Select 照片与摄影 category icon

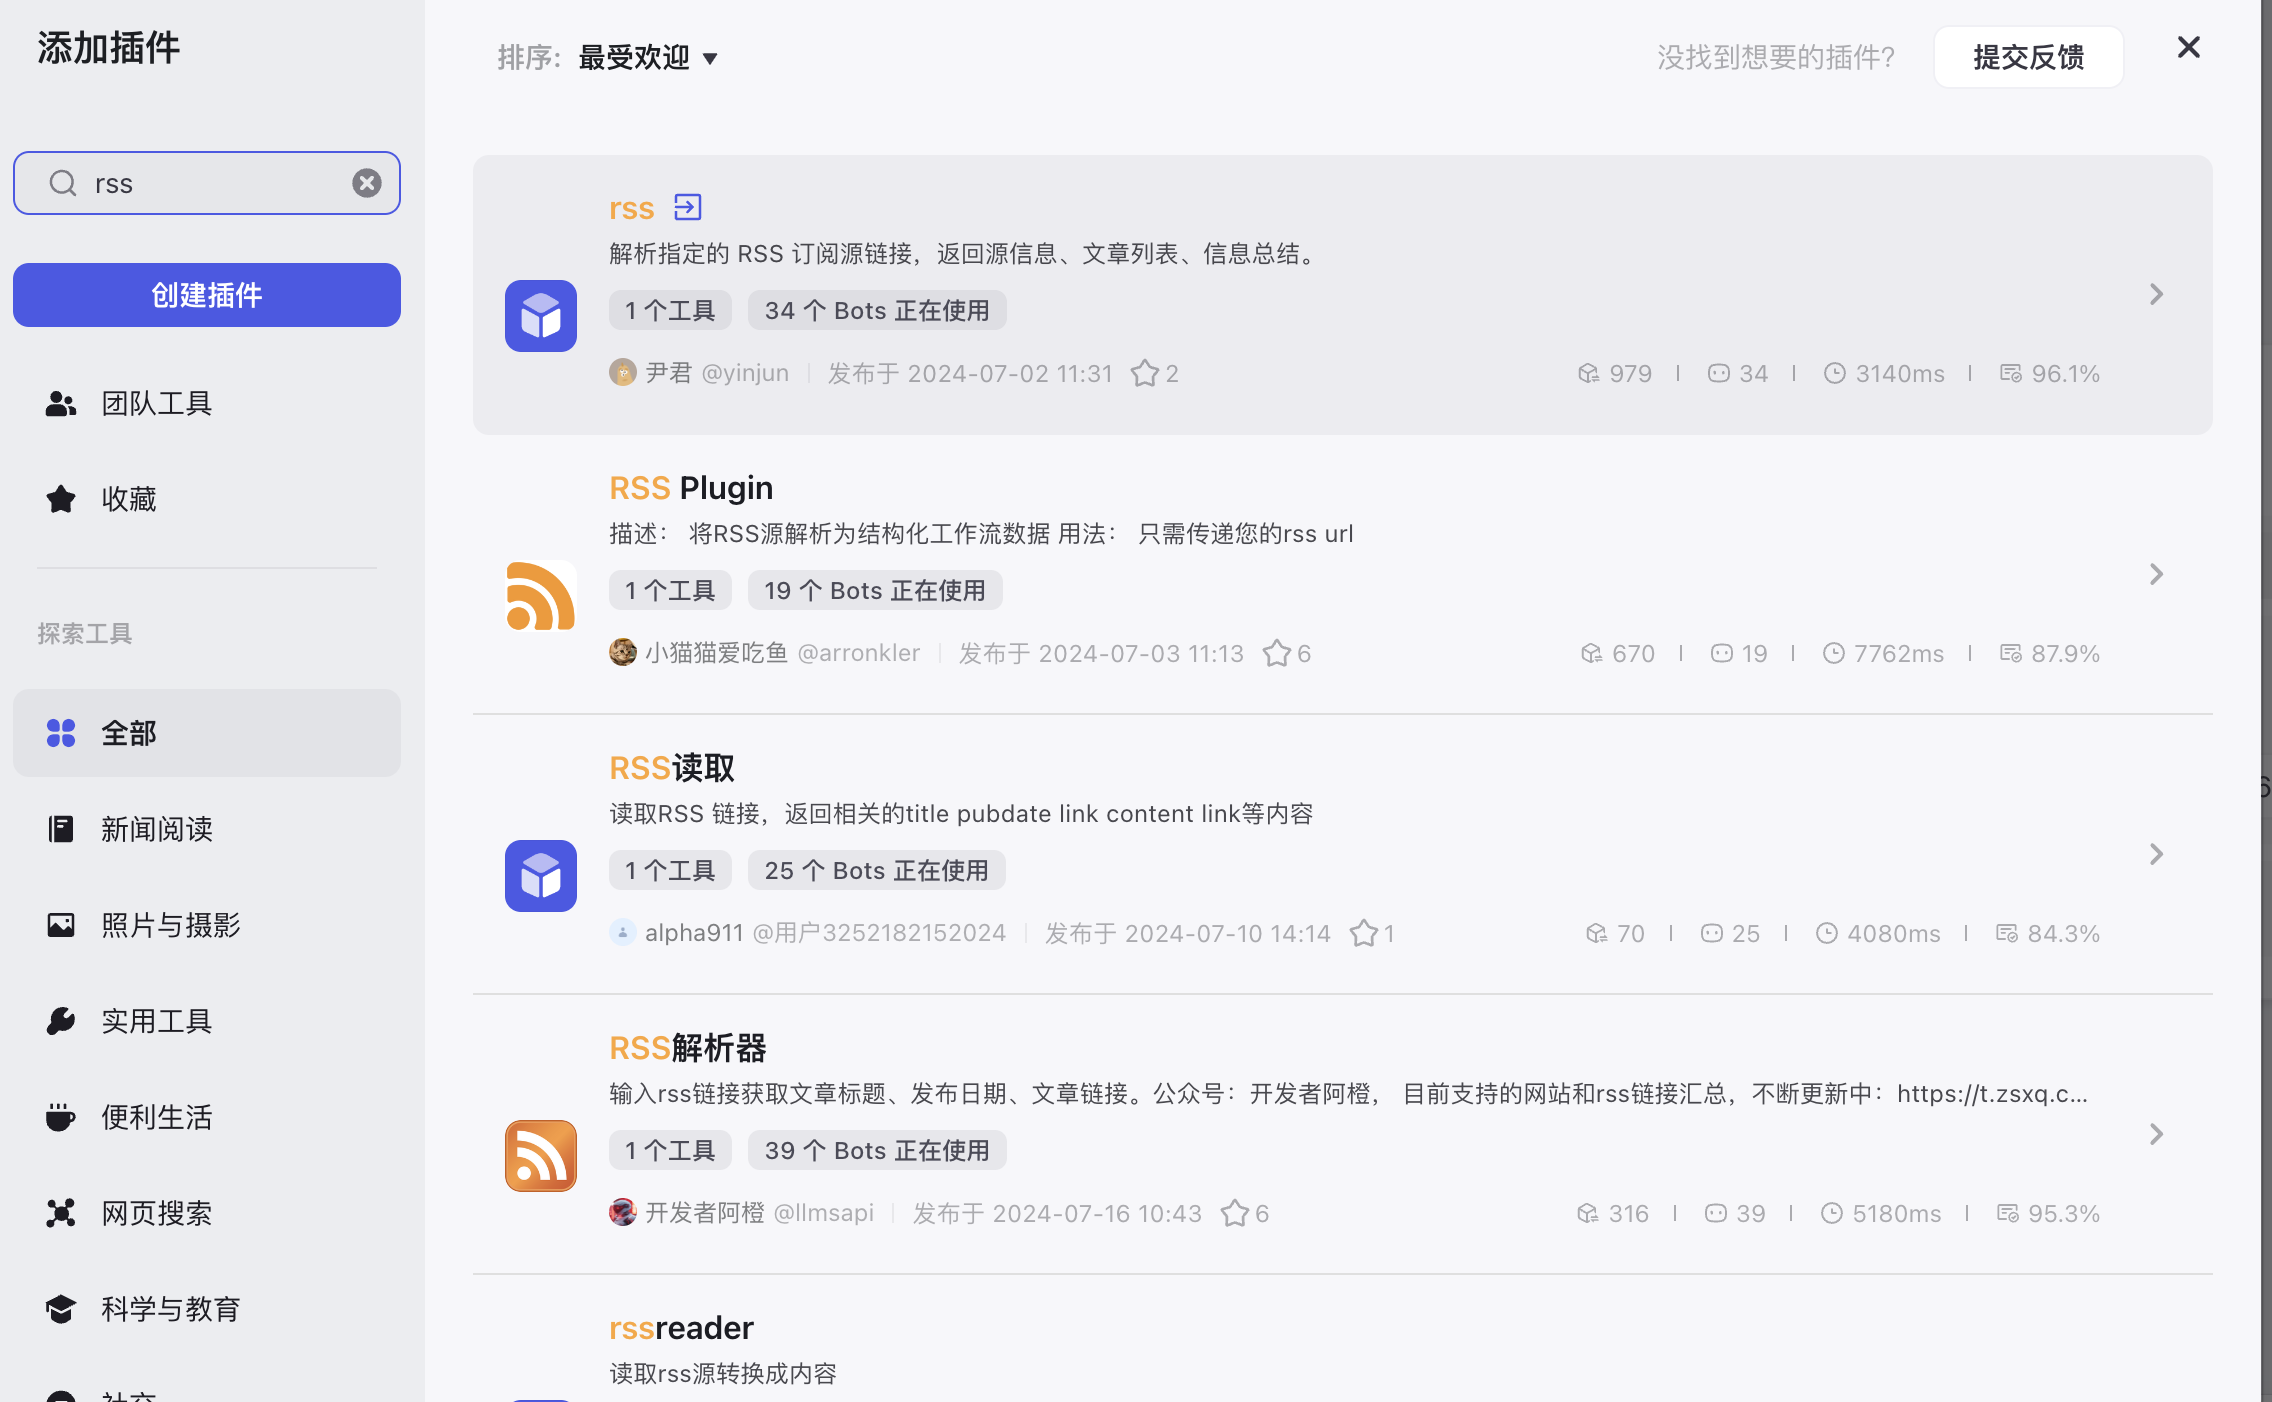pos(61,925)
